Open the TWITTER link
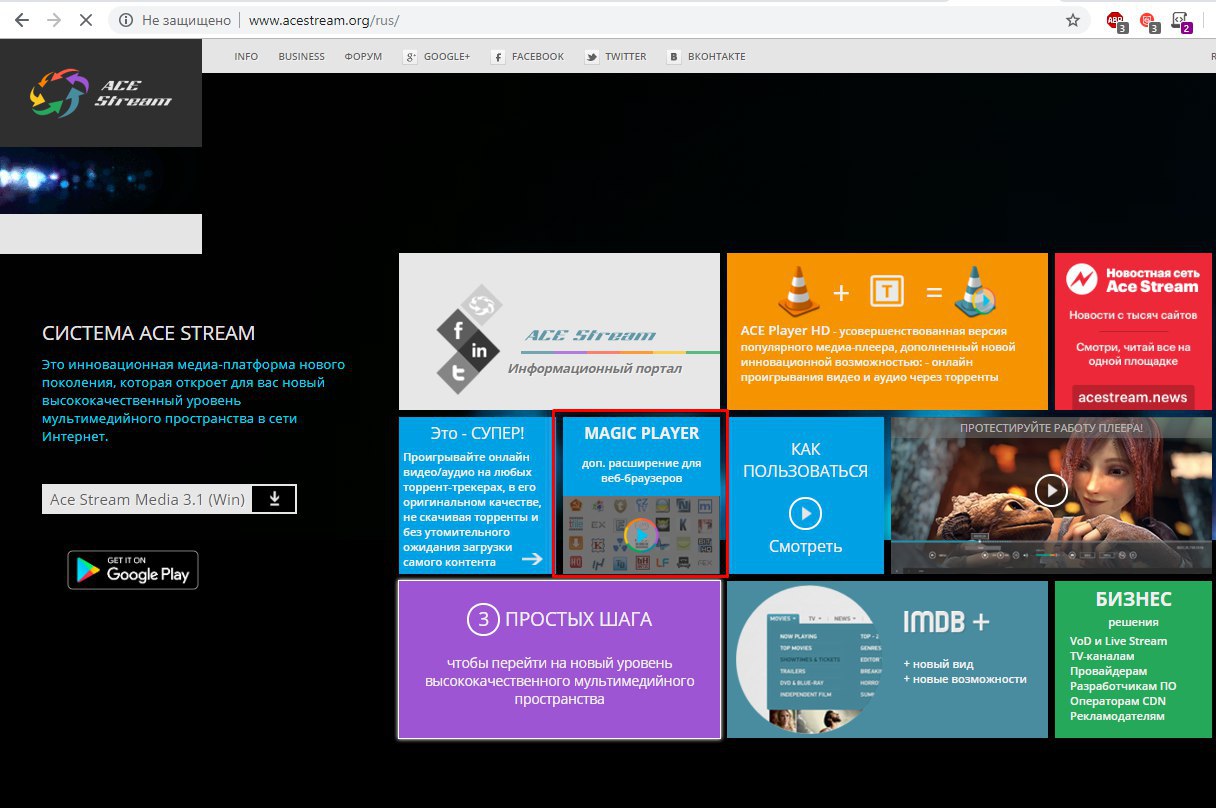Viewport: 1216px width, 808px height. [626, 57]
